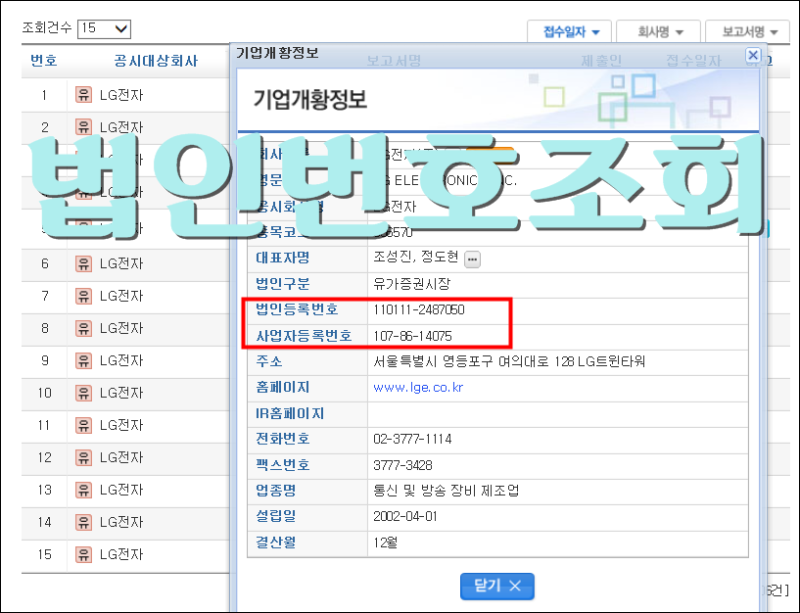Click the 유가증권시장 value

[x=412, y=284]
